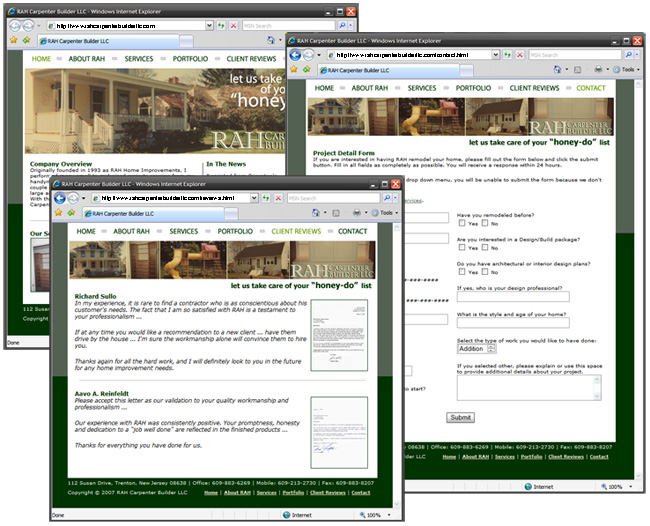The height and width of the screenshot is (526, 650).
Task: Click Print icon in contact window toolbar
Action: (x=598, y=69)
